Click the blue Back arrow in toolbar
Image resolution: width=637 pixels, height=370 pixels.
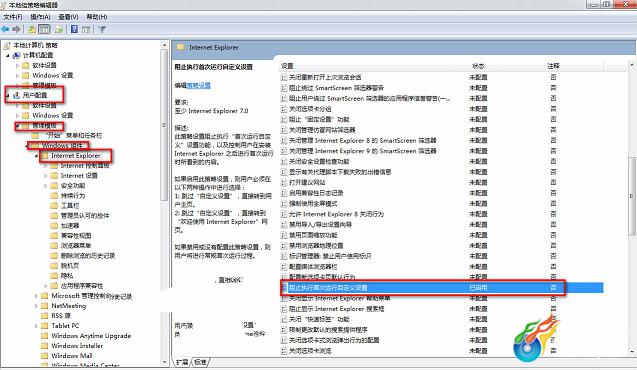coord(5,29)
